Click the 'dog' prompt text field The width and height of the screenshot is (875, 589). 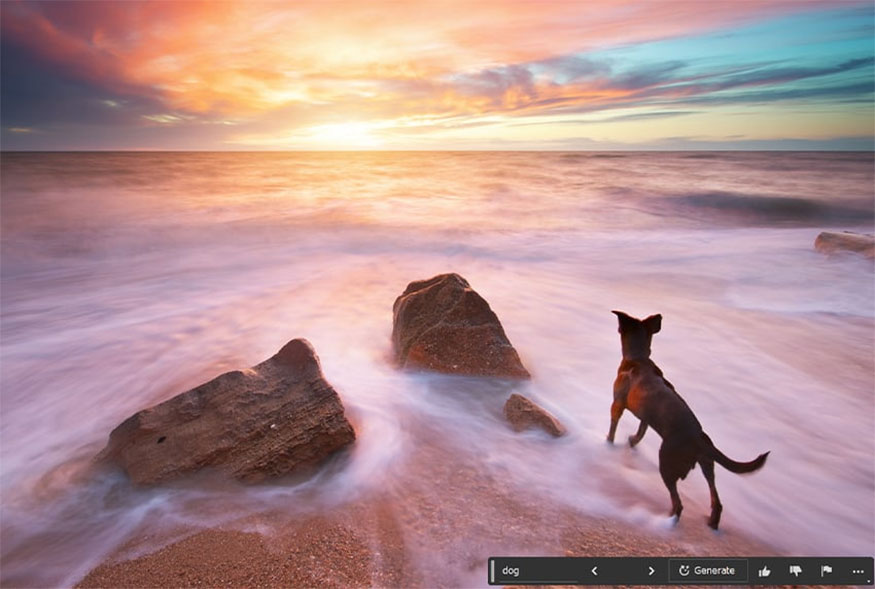point(539,571)
